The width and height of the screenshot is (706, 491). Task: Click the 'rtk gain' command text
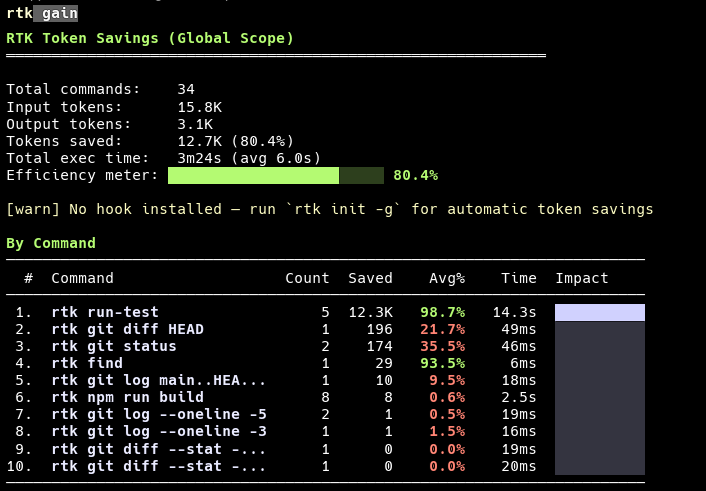42,14
